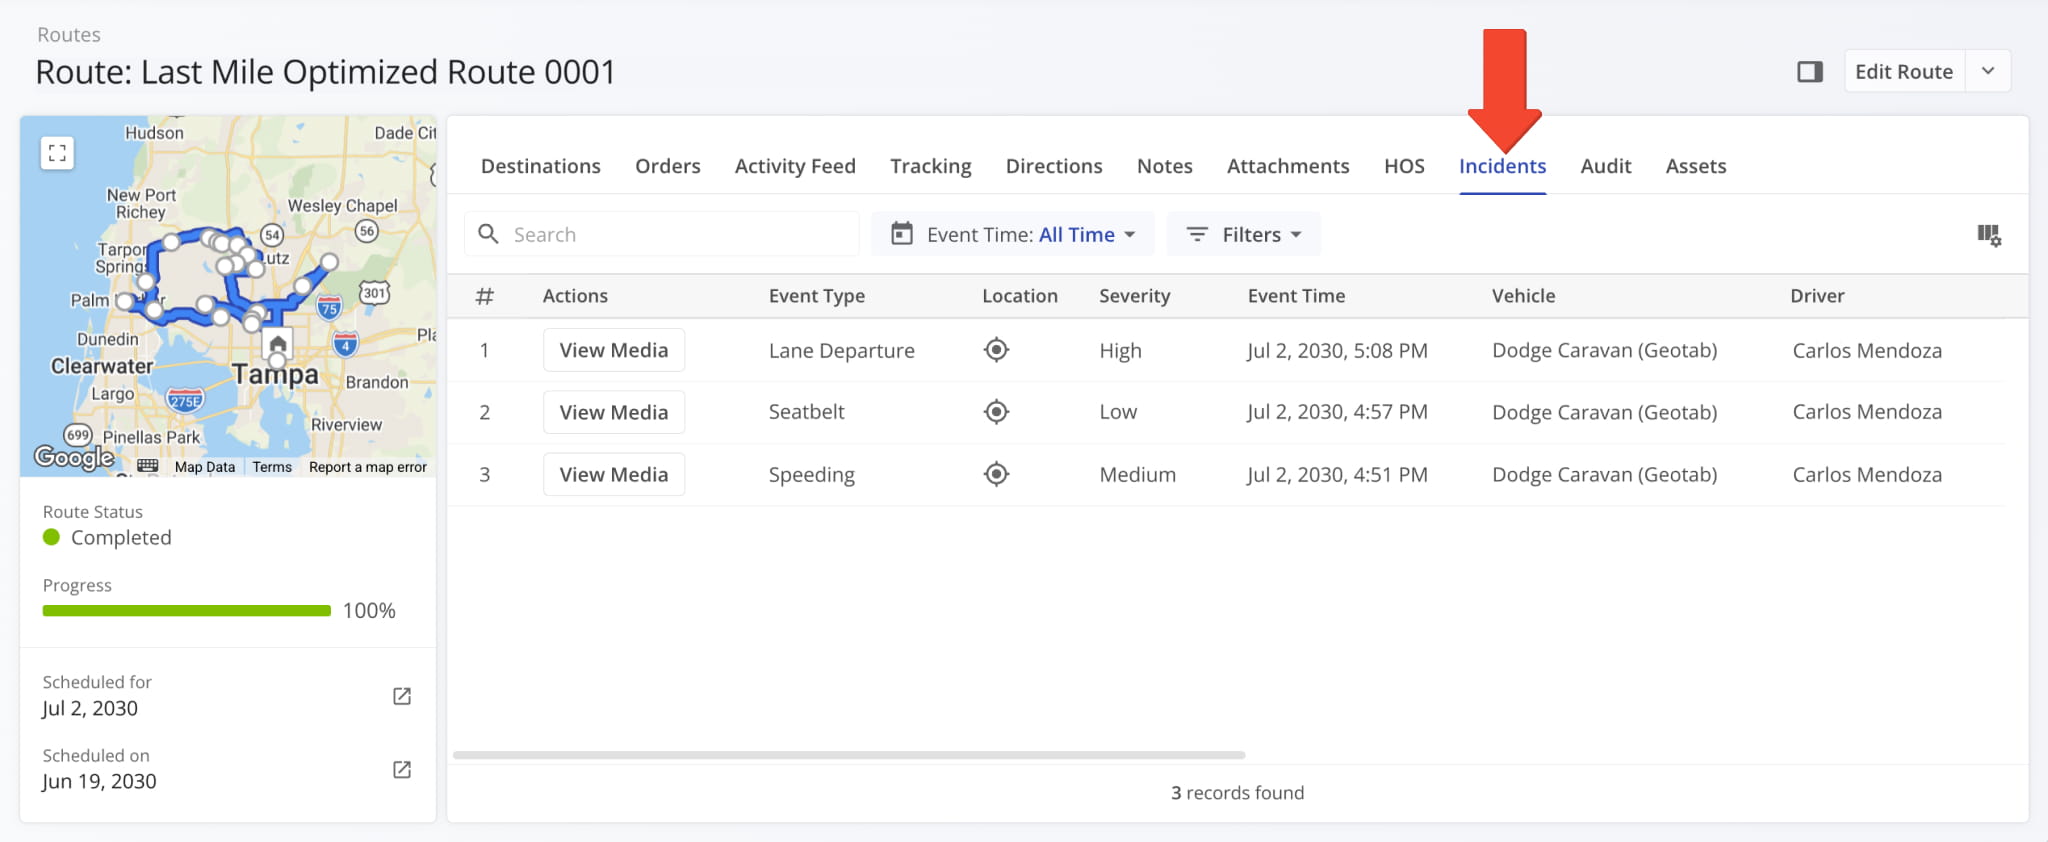Open the table column settings icon
Viewport: 2048px width, 842px height.
coord(1989,235)
